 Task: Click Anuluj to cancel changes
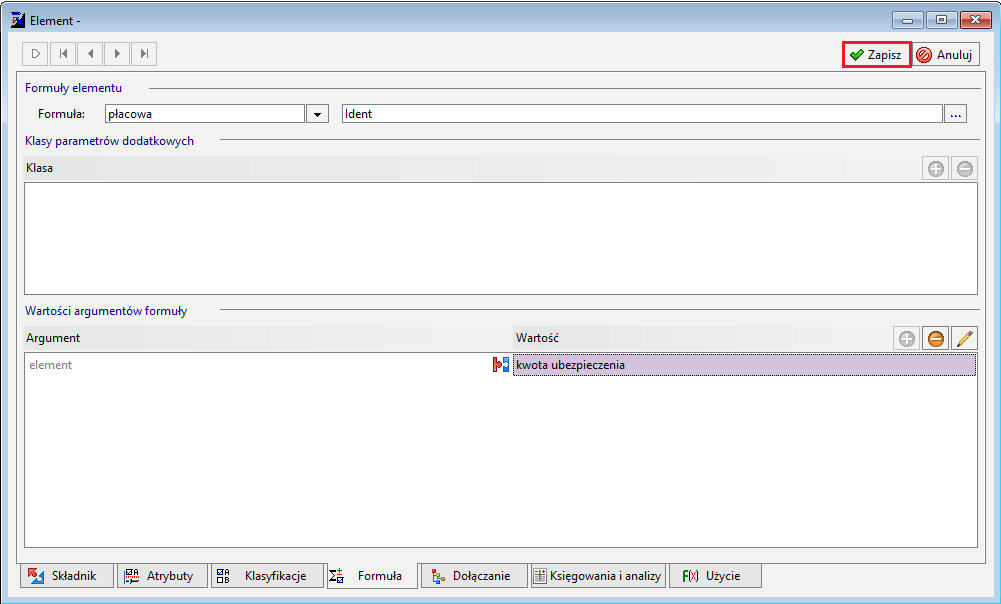[945, 55]
